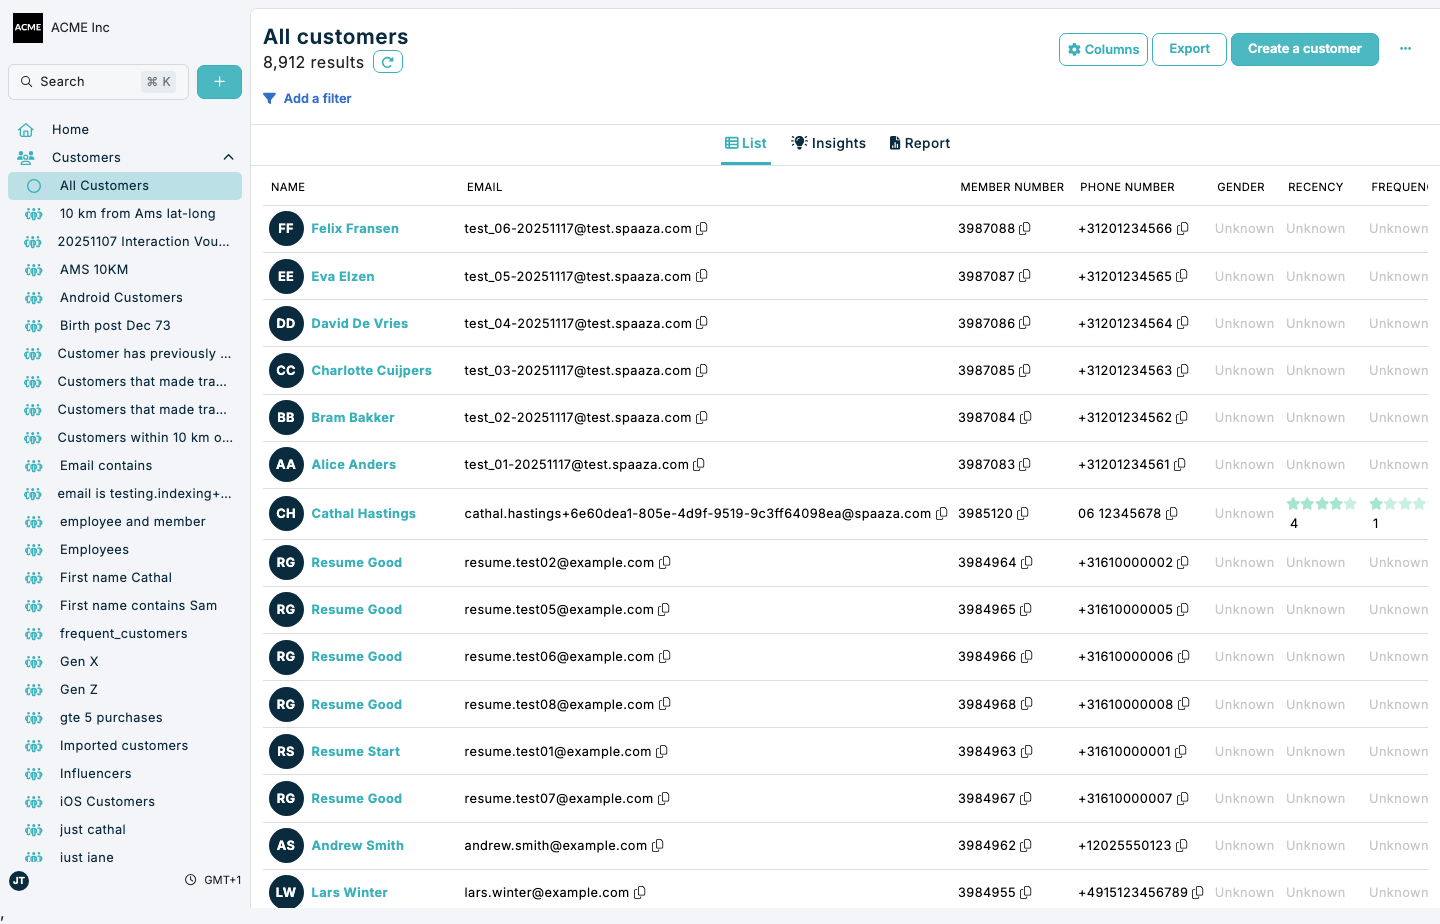Copy Cathal Hastings' member number

click(1025, 513)
